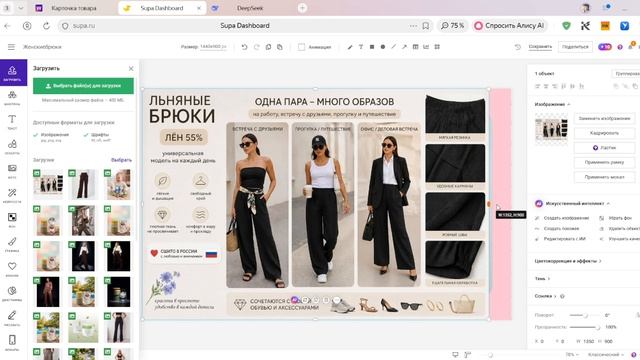Close the Загрузить panel
The height and width of the screenshot is (360, 640).
[x=131, y=69]
